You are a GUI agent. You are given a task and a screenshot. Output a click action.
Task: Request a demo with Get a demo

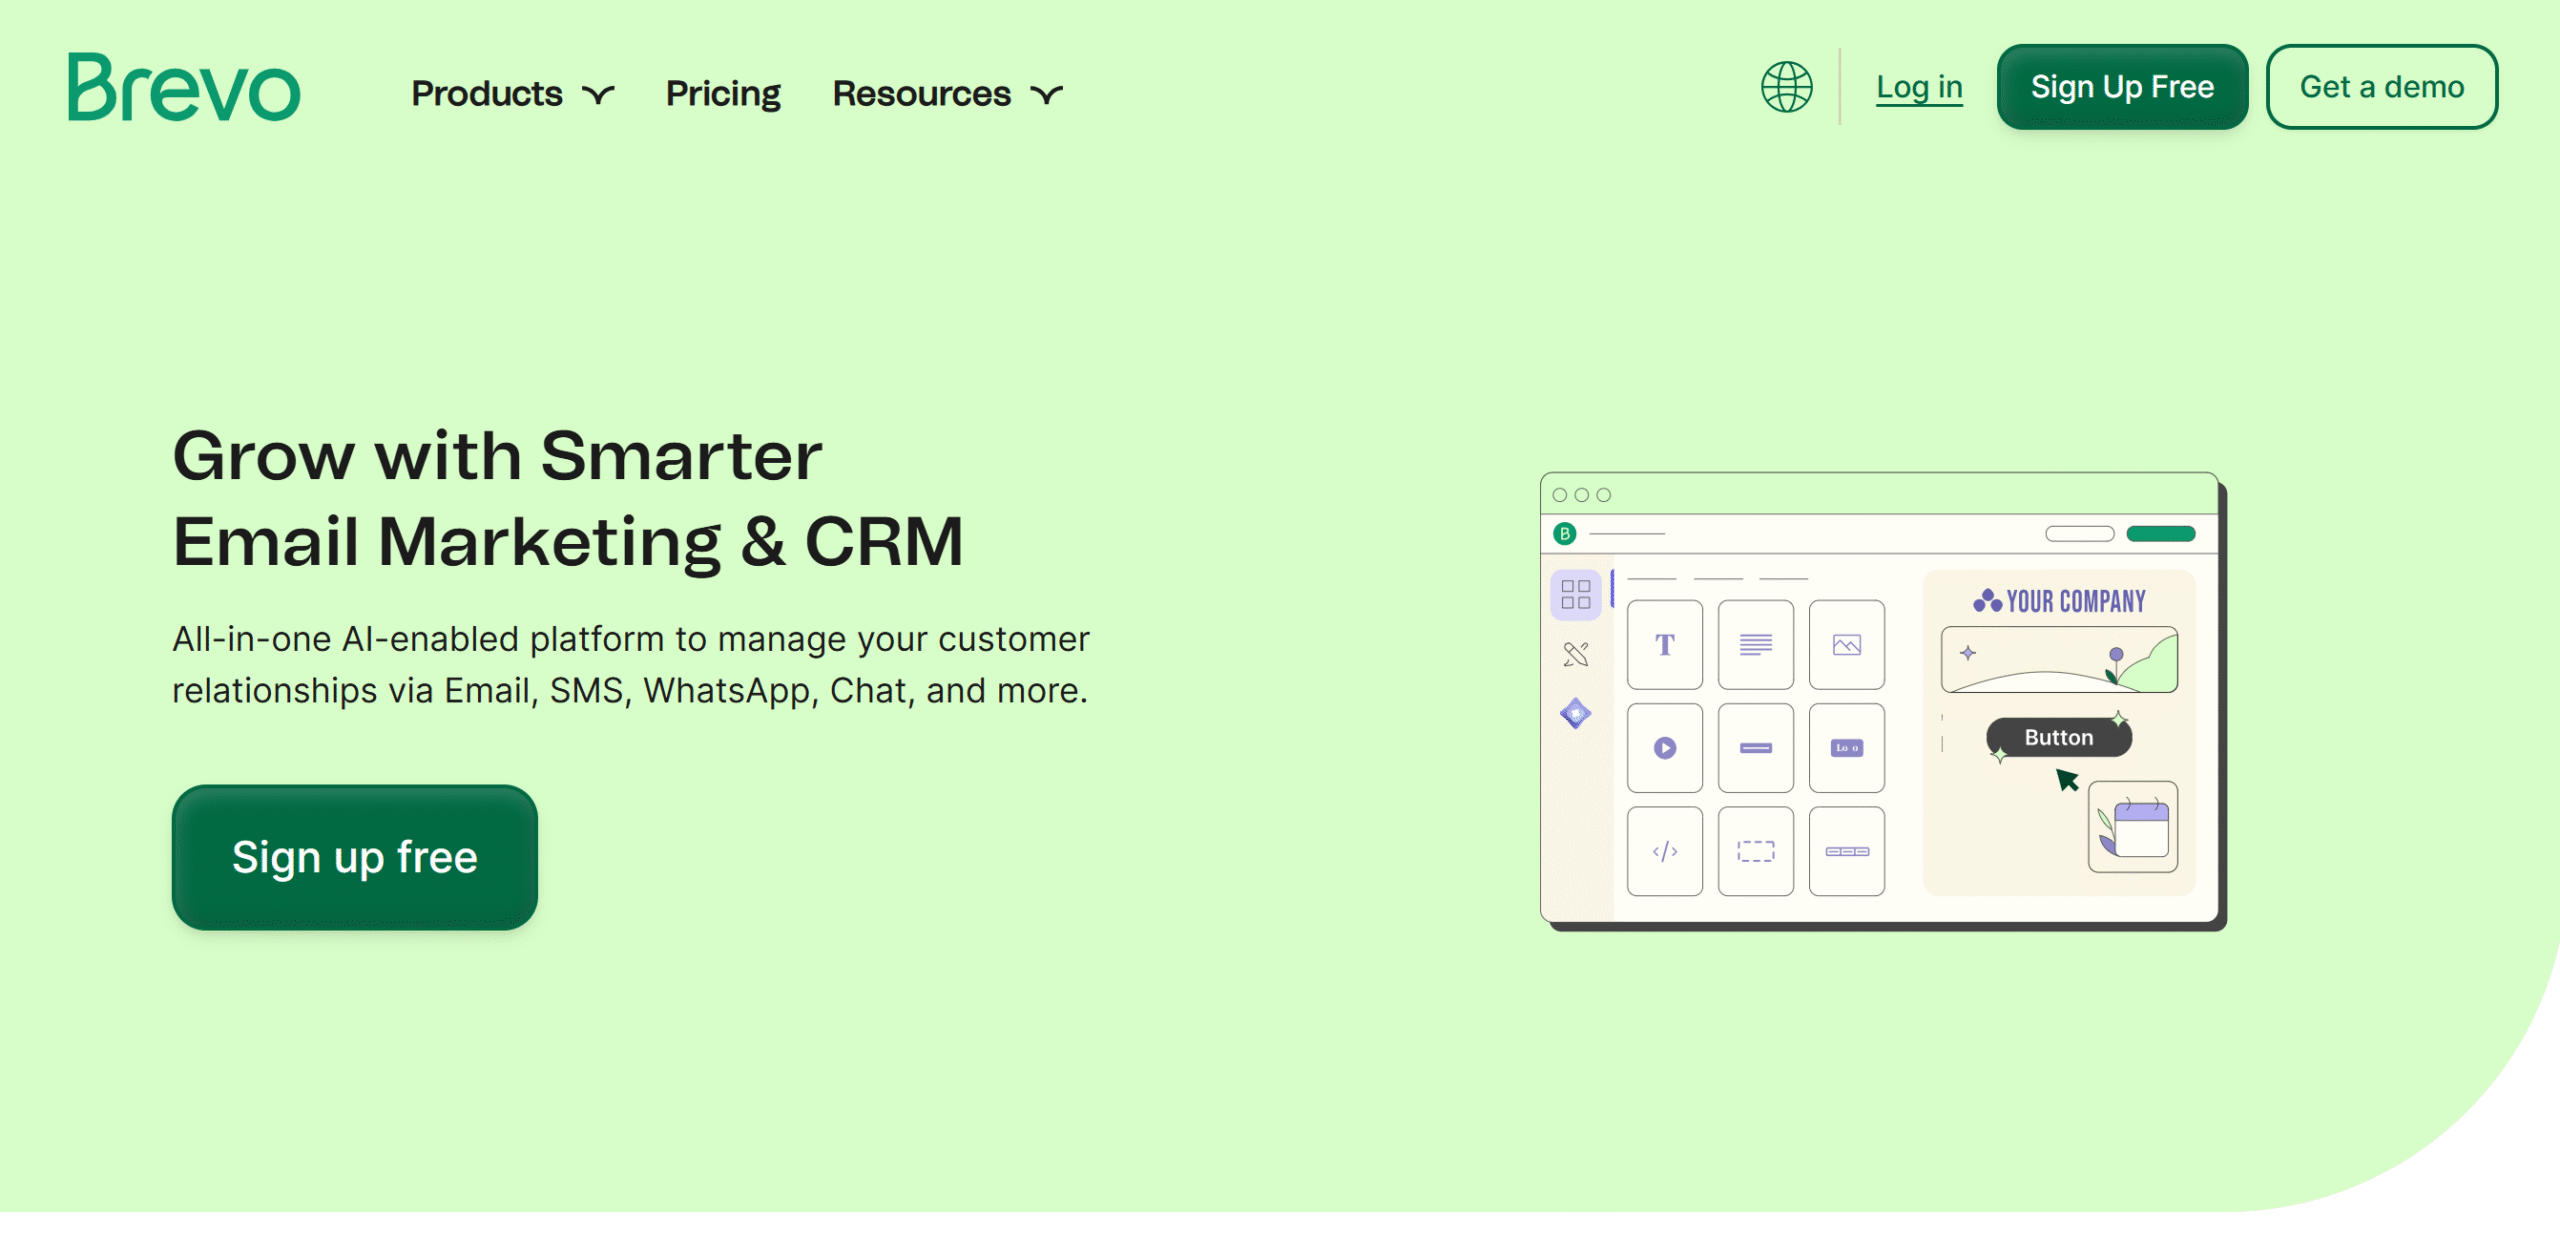pyautogui.click(x=2381, y=87)
